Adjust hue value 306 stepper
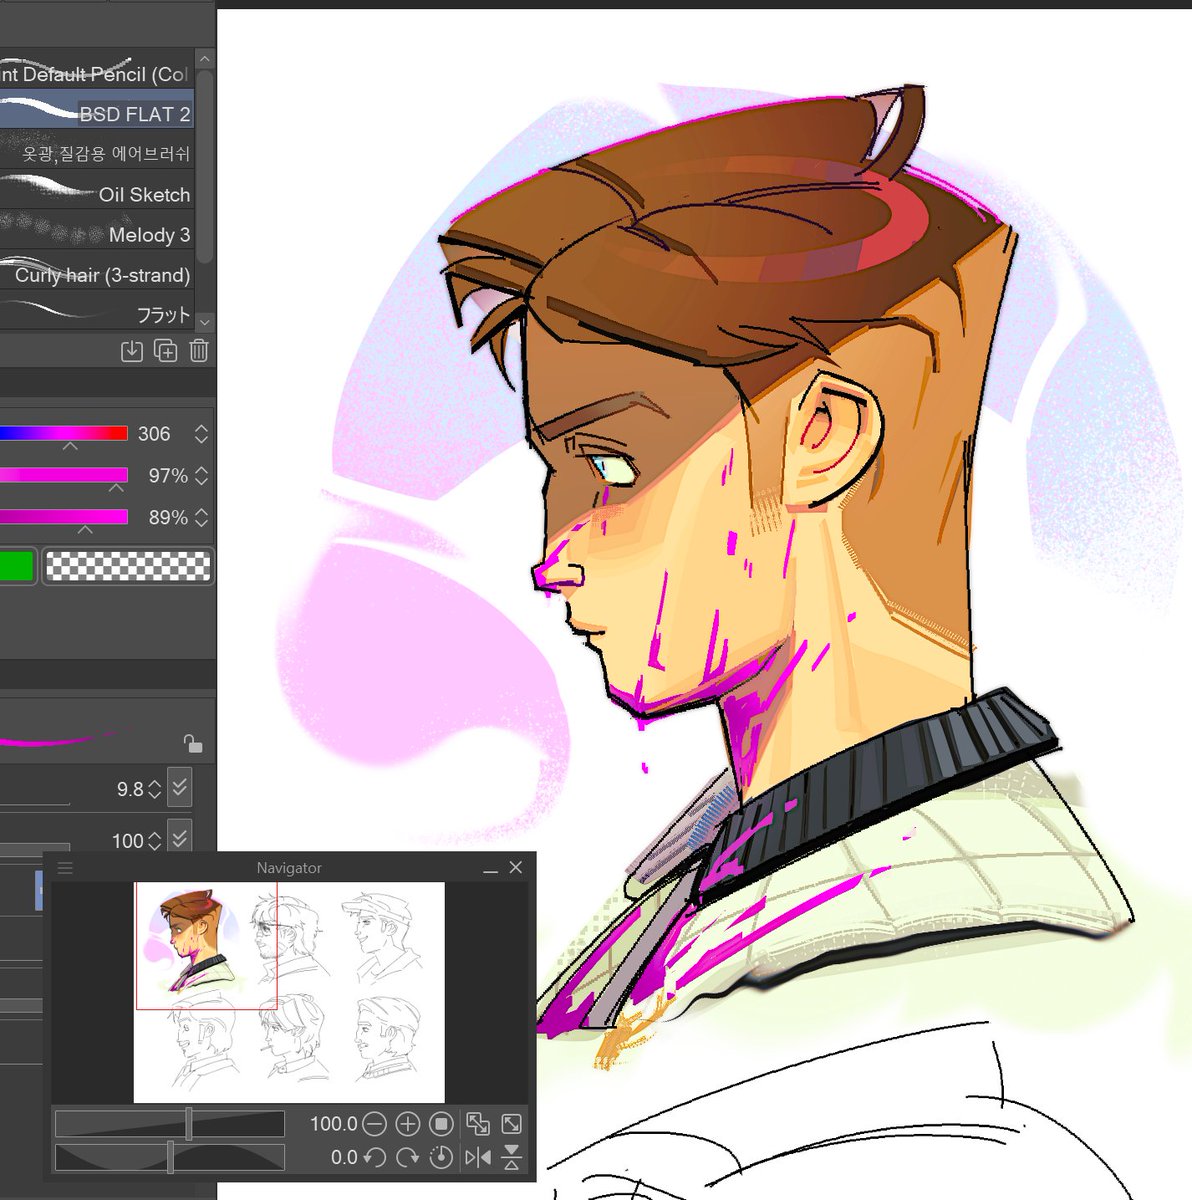This screenshot has height=1200, width=1192. (x=201, y=433)
